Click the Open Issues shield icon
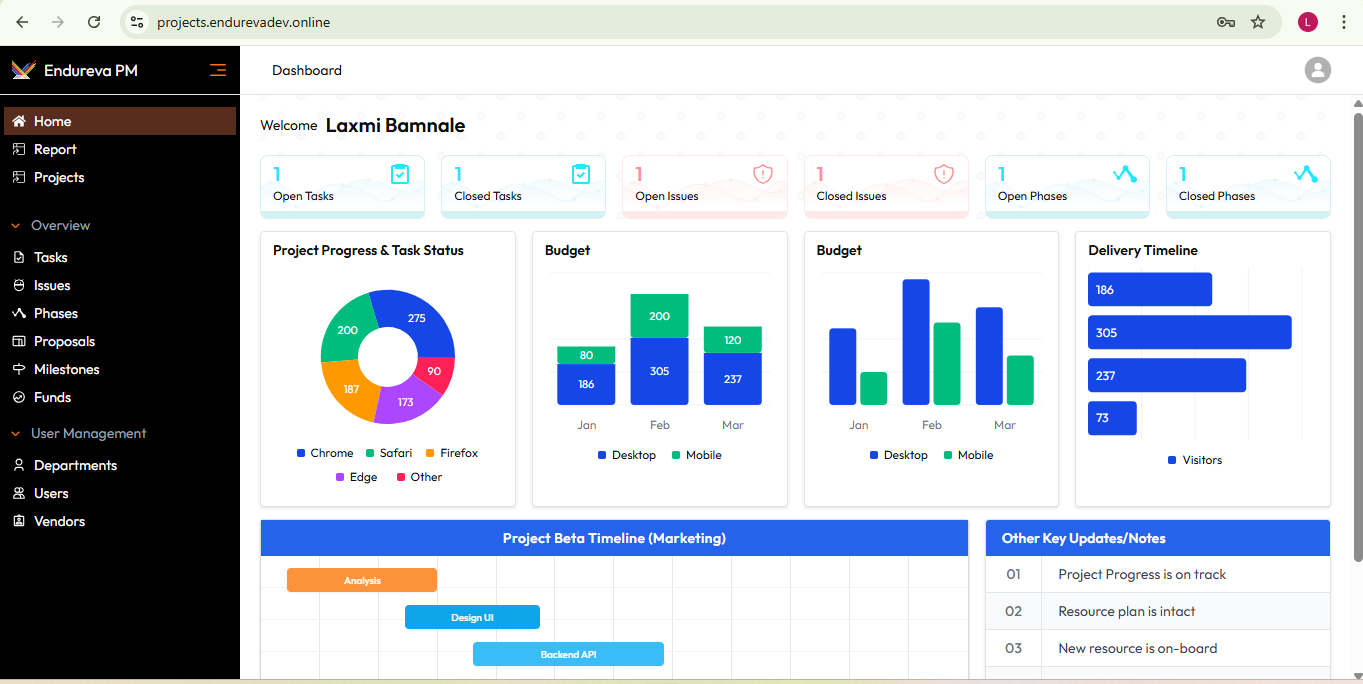1363x684 pixels. [763, 174]
